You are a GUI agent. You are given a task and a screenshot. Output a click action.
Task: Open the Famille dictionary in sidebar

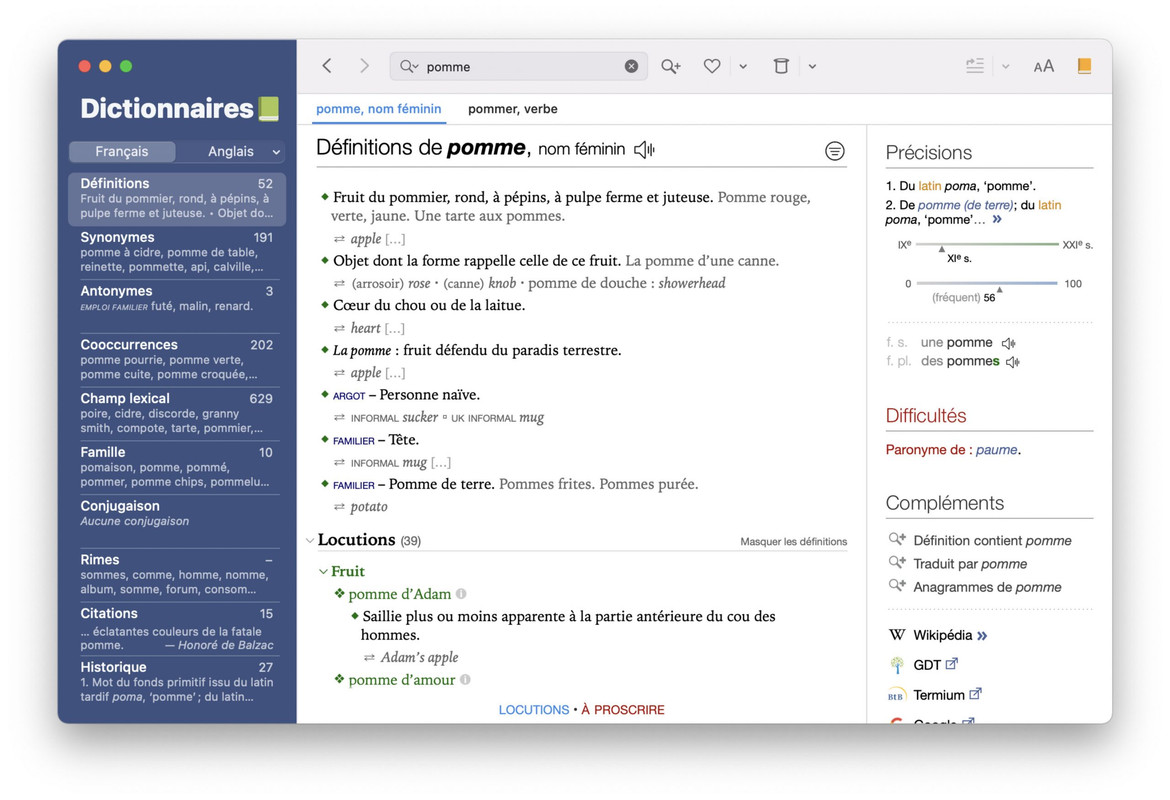click(177, 467)
